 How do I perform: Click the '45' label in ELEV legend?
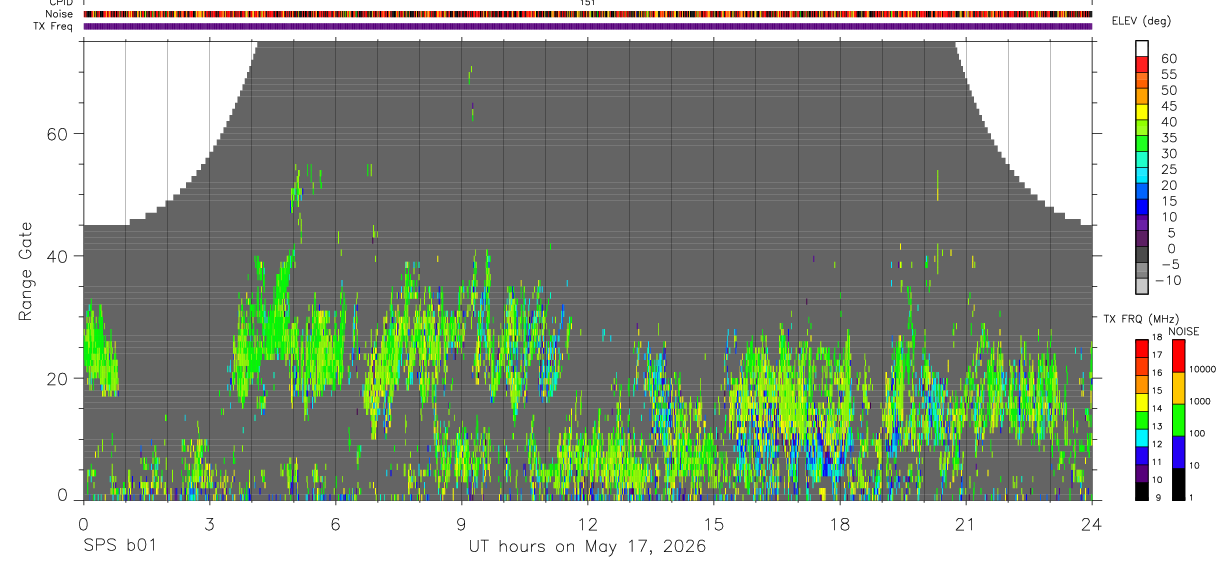tap(1168, 106)
